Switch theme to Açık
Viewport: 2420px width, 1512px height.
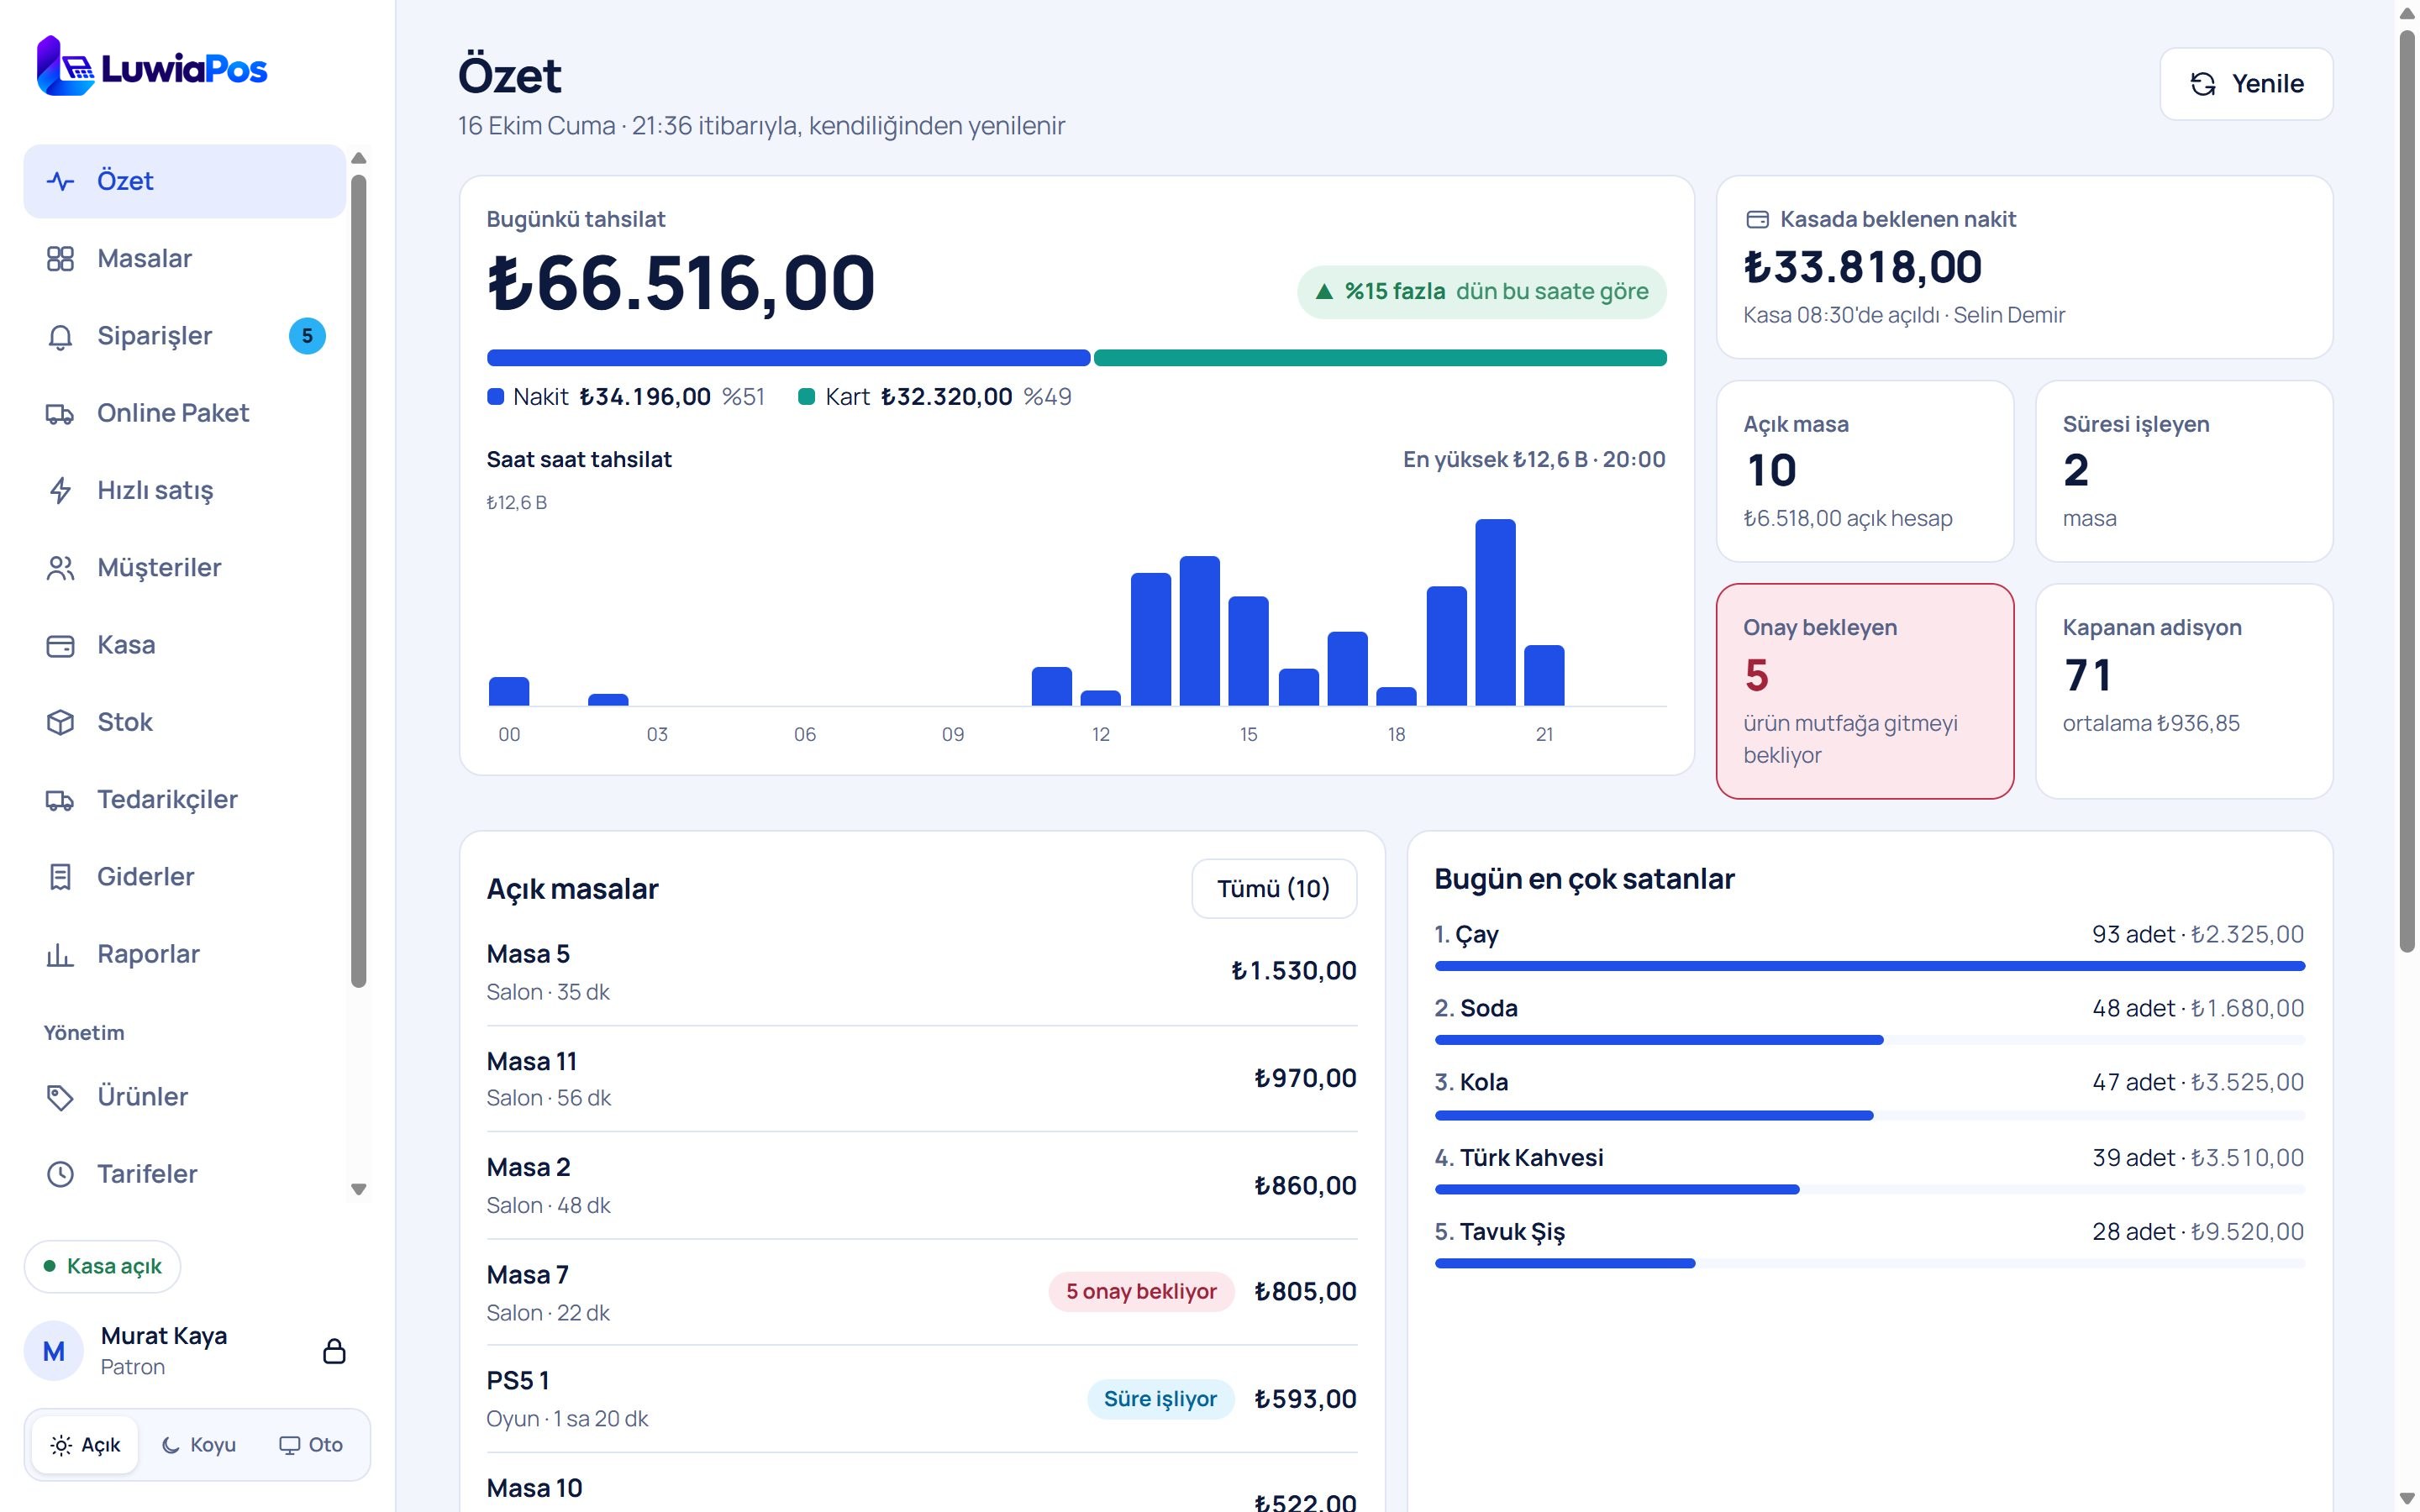point(85,1445)
